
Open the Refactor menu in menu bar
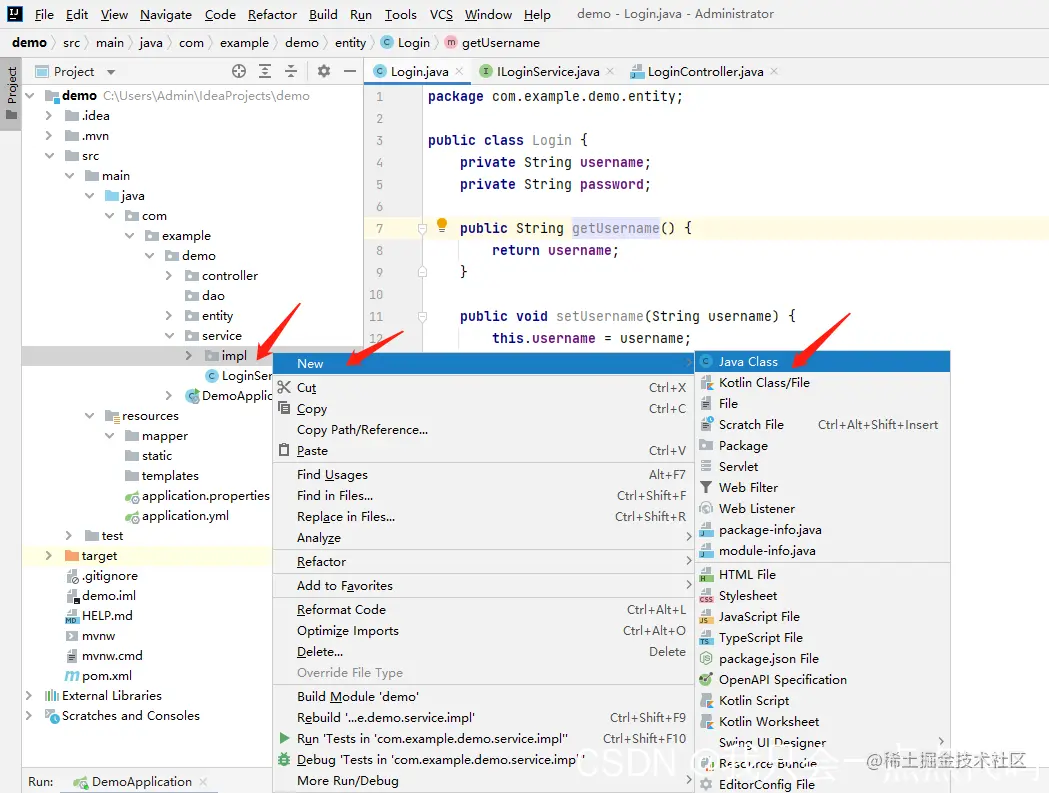pos(272,14)
